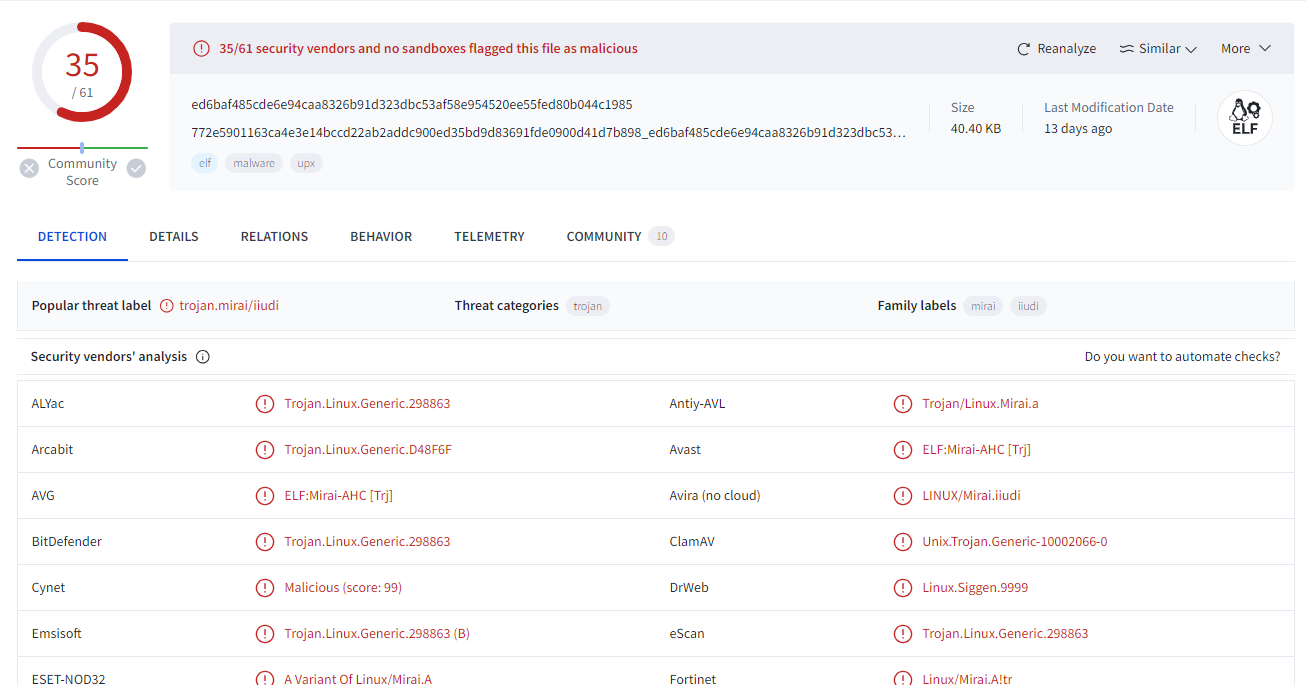Click the ELF file type icon

pos(1244,118)
